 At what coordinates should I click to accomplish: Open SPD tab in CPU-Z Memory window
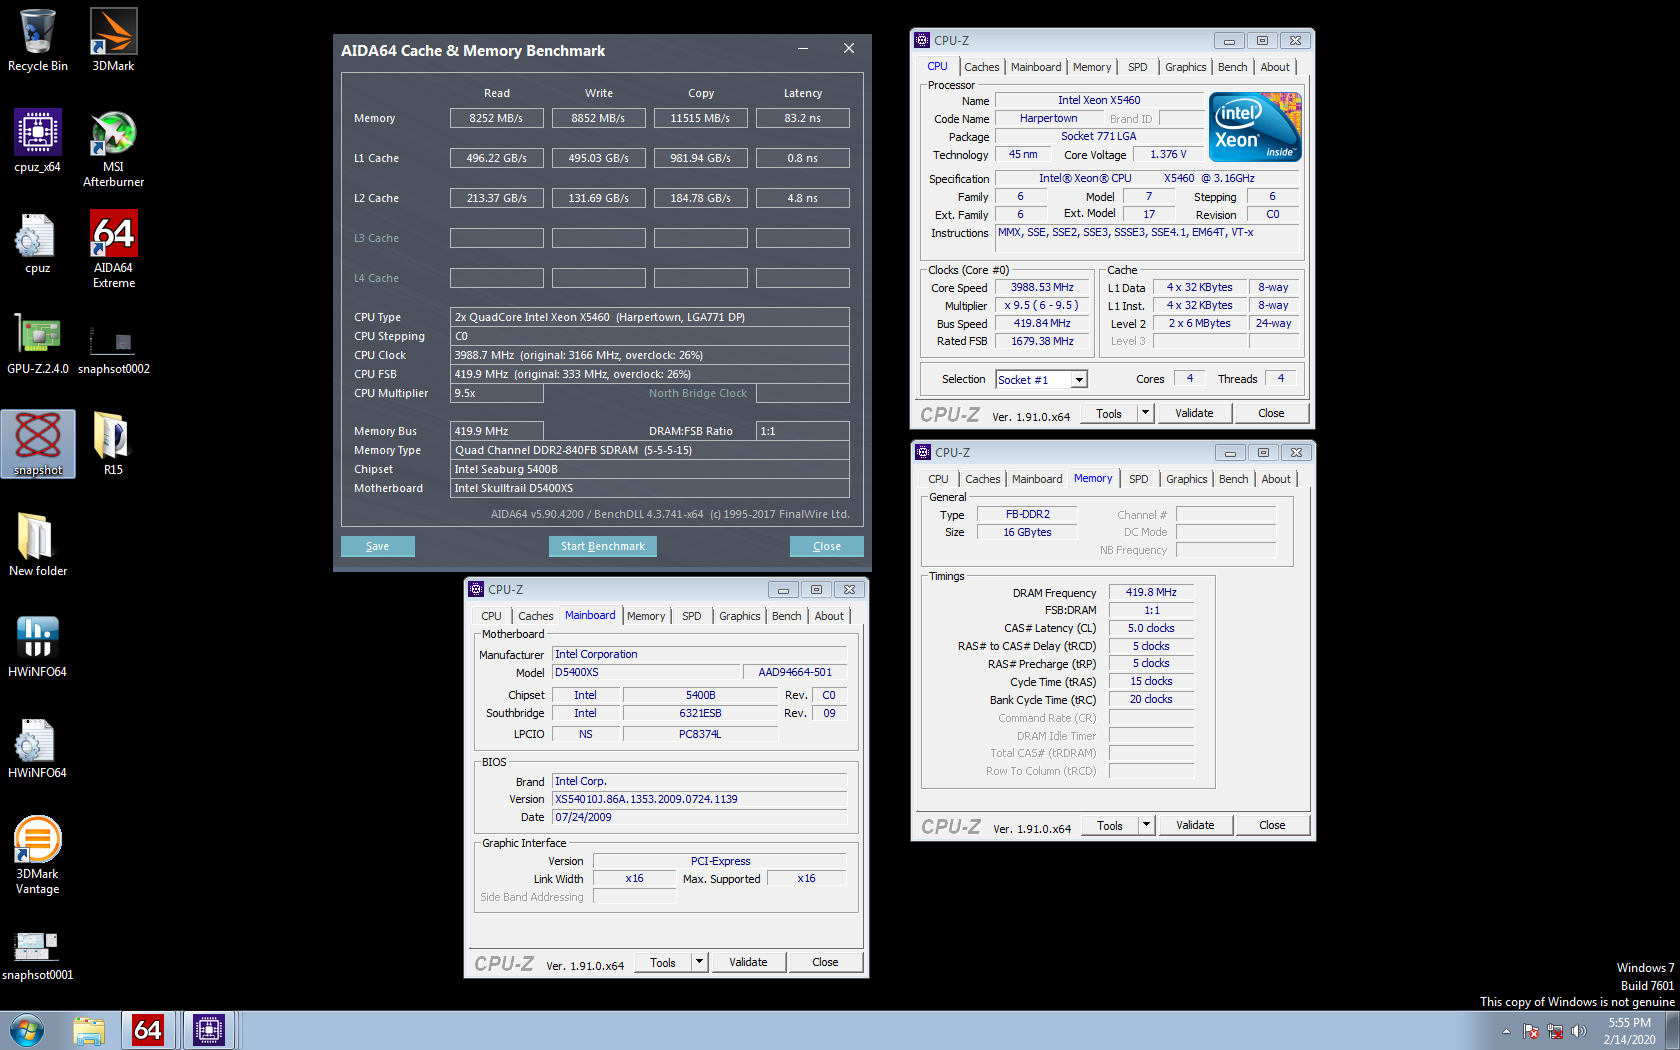[1139, 479]
